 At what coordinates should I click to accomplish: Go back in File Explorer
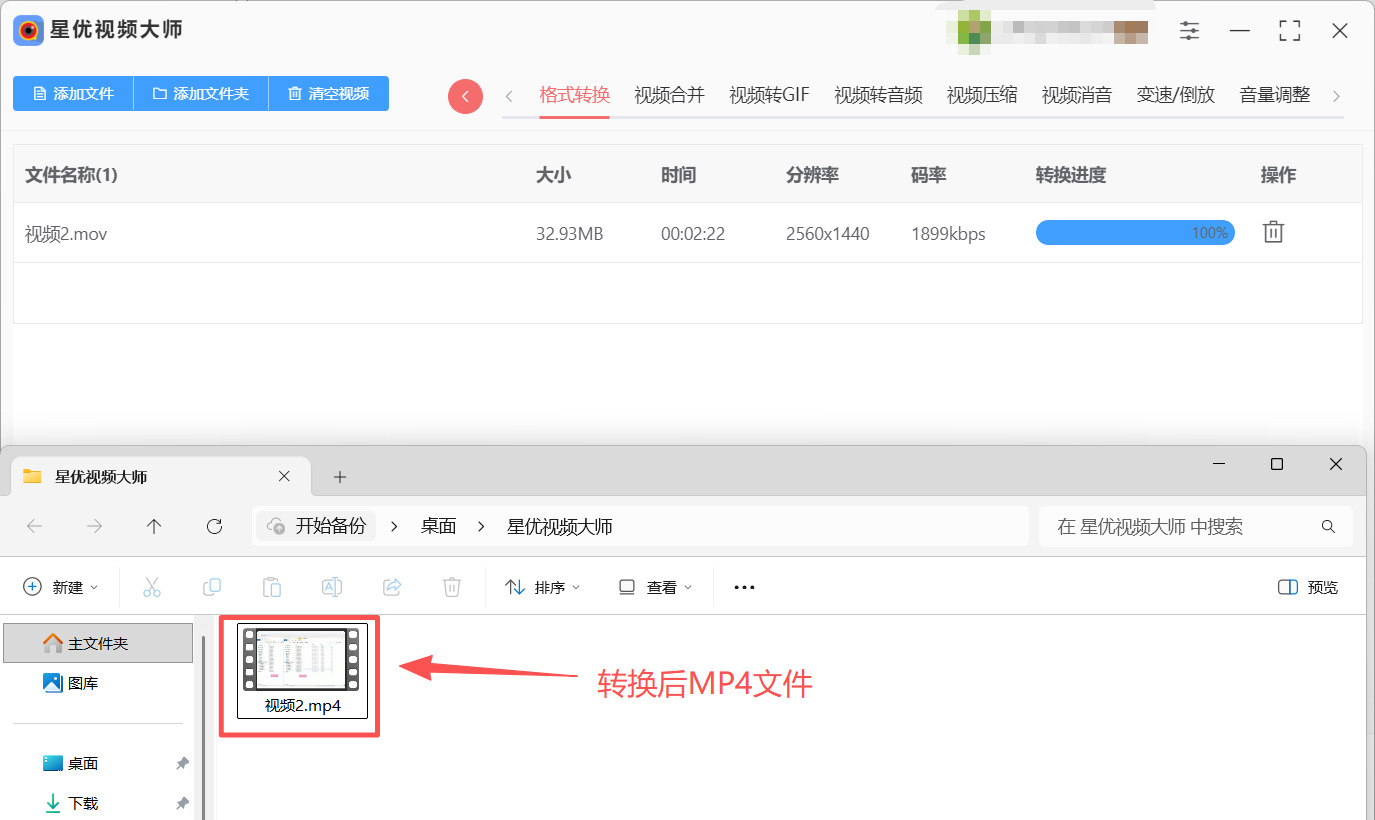34,526
